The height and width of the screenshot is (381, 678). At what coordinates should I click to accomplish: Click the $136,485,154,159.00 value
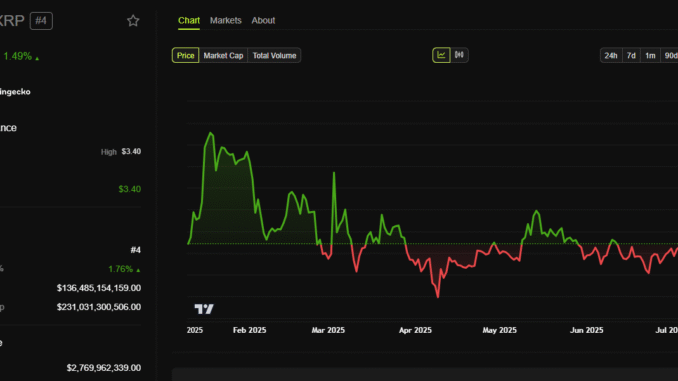[99, 288]
